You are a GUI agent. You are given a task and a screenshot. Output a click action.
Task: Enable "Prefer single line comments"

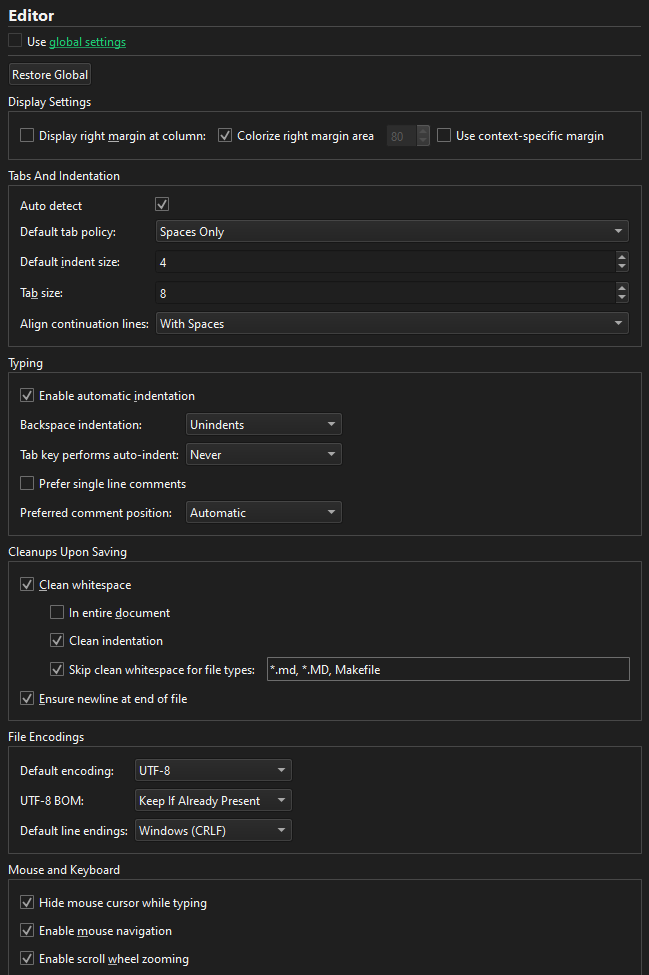tap(27, 483)
